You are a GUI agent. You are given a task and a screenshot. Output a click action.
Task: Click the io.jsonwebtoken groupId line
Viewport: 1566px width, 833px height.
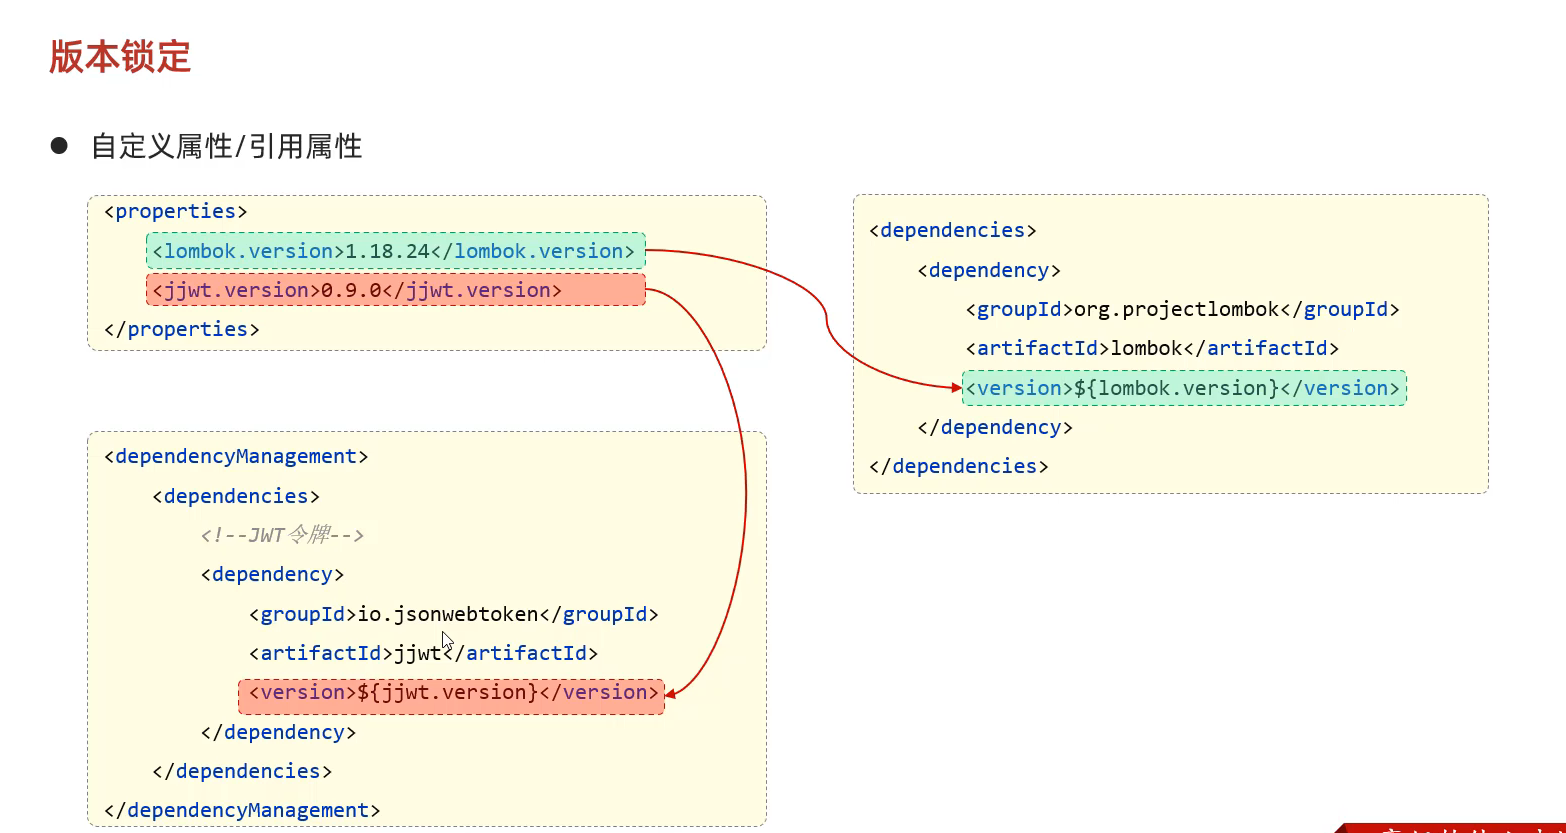coord(453,614)
